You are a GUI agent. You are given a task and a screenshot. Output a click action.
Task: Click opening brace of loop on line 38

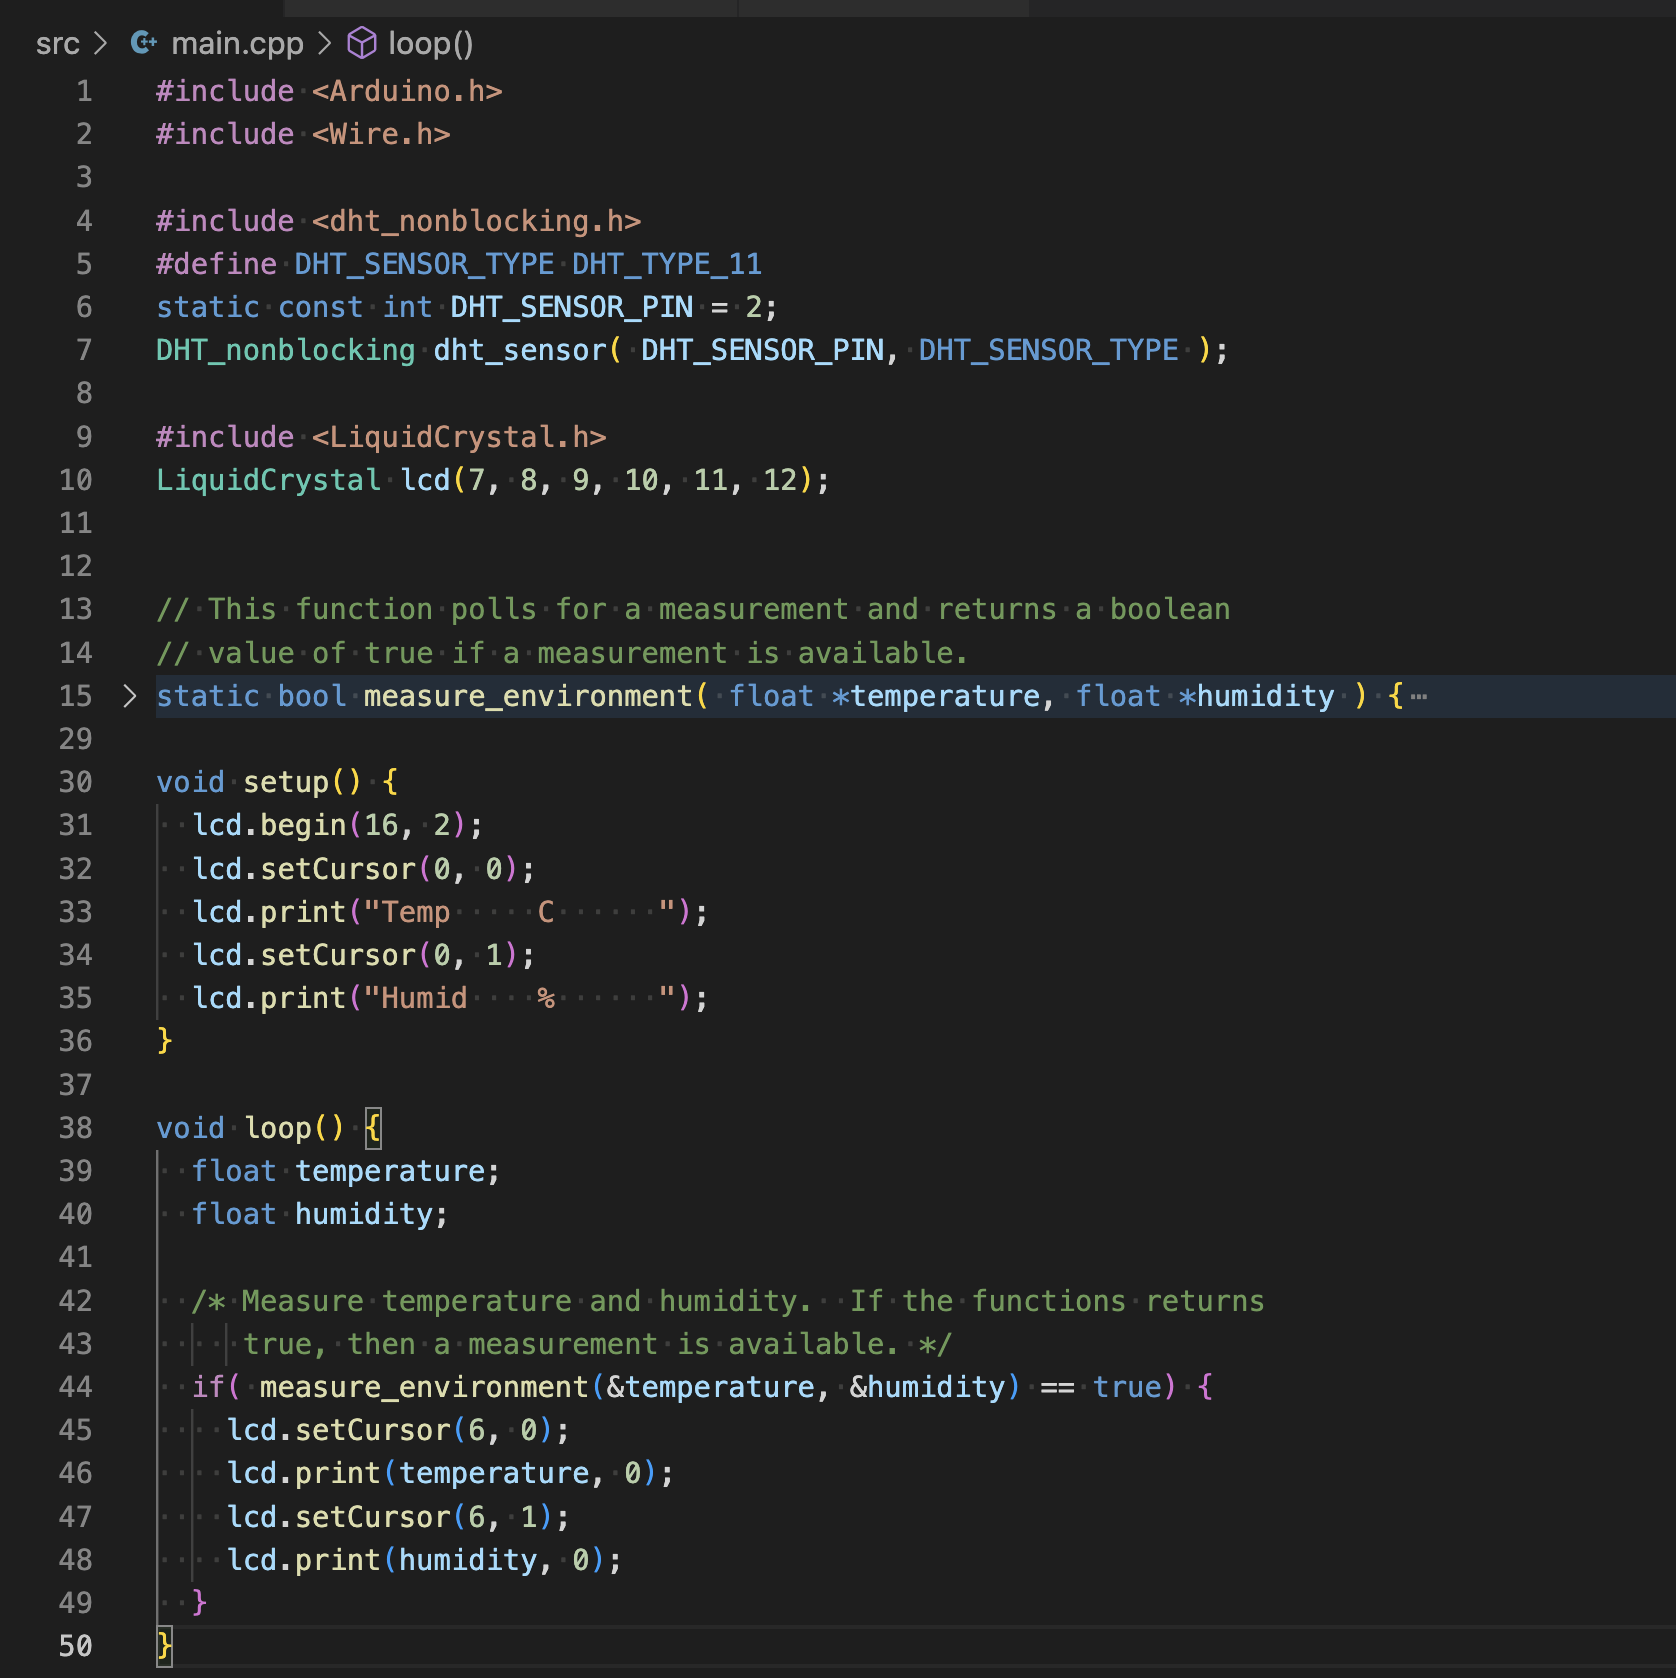tap(373, 1128)
